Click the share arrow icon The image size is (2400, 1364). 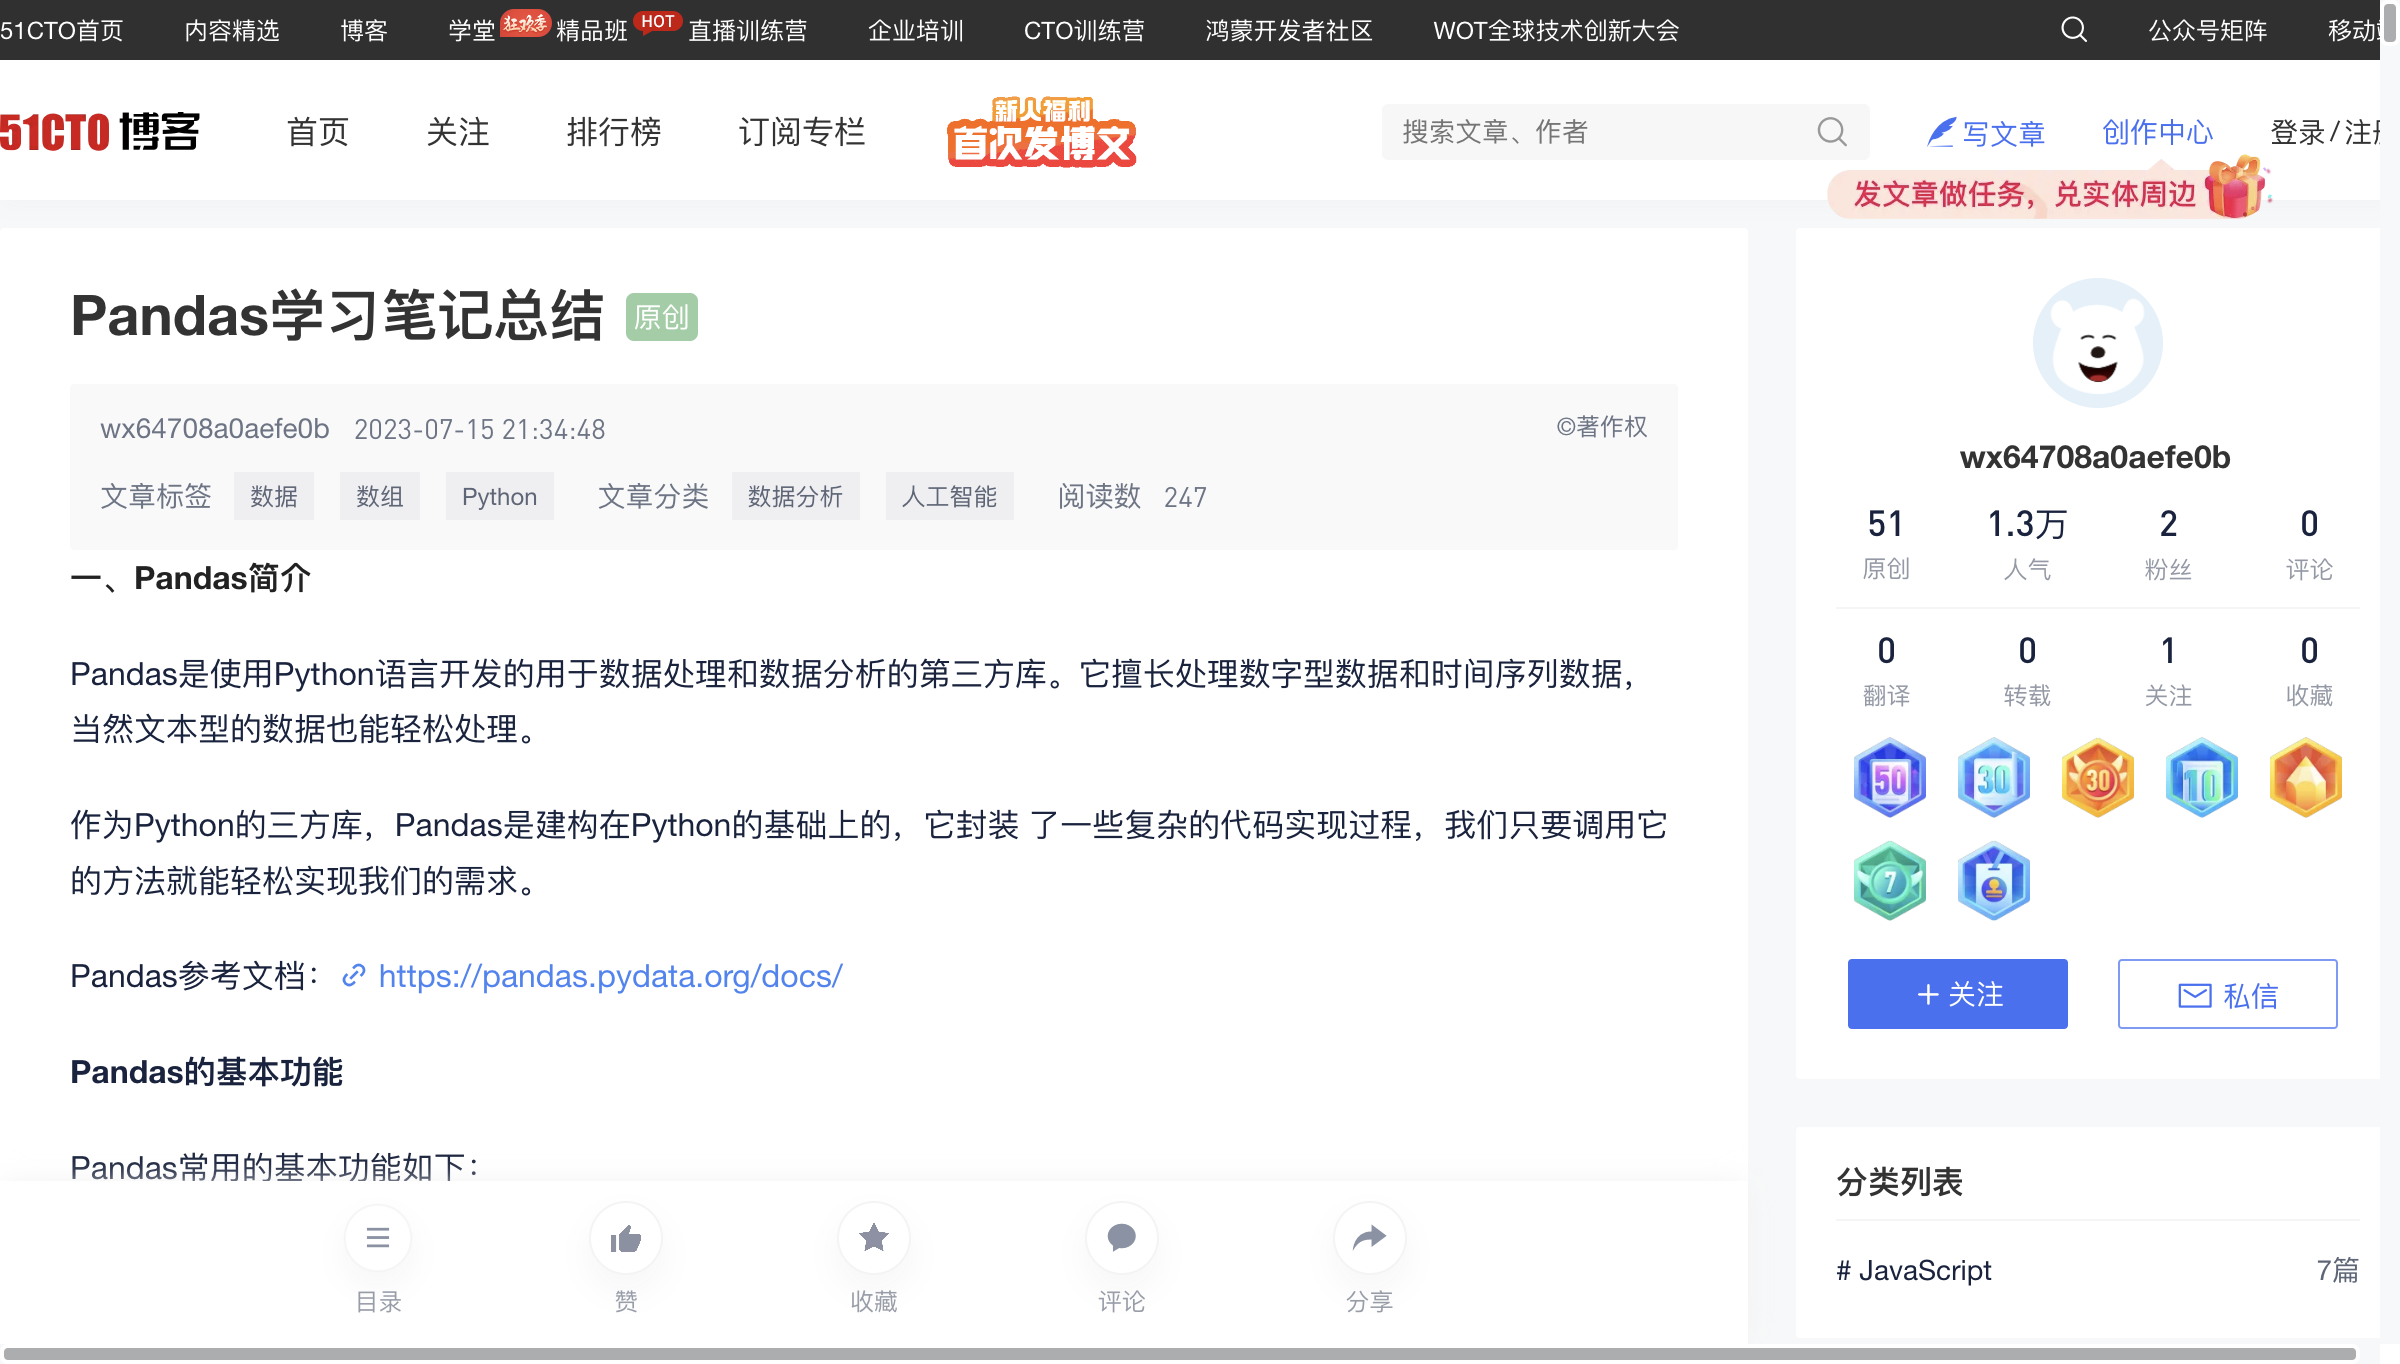pos(1369,1238)
